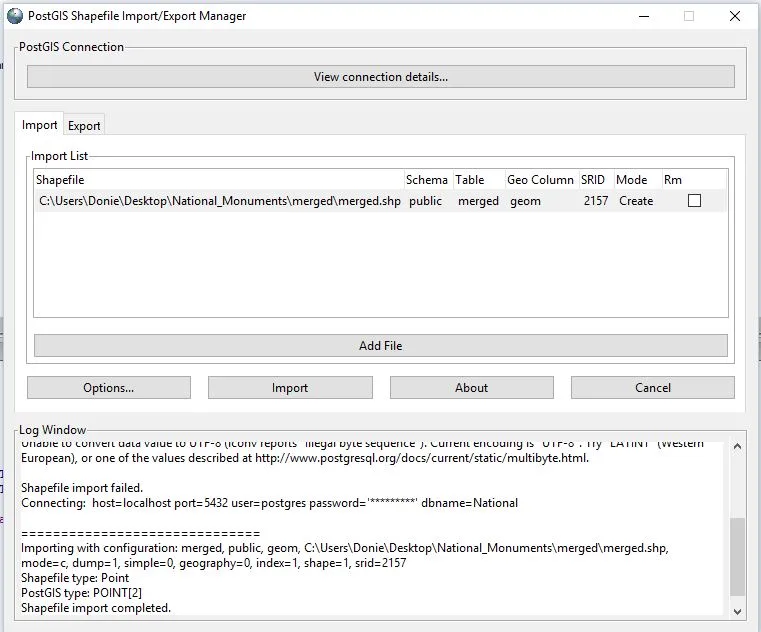Image resolution: width=761 pixels, height=632 pixels.
Task: Open the About button
Action: (471, 388)
